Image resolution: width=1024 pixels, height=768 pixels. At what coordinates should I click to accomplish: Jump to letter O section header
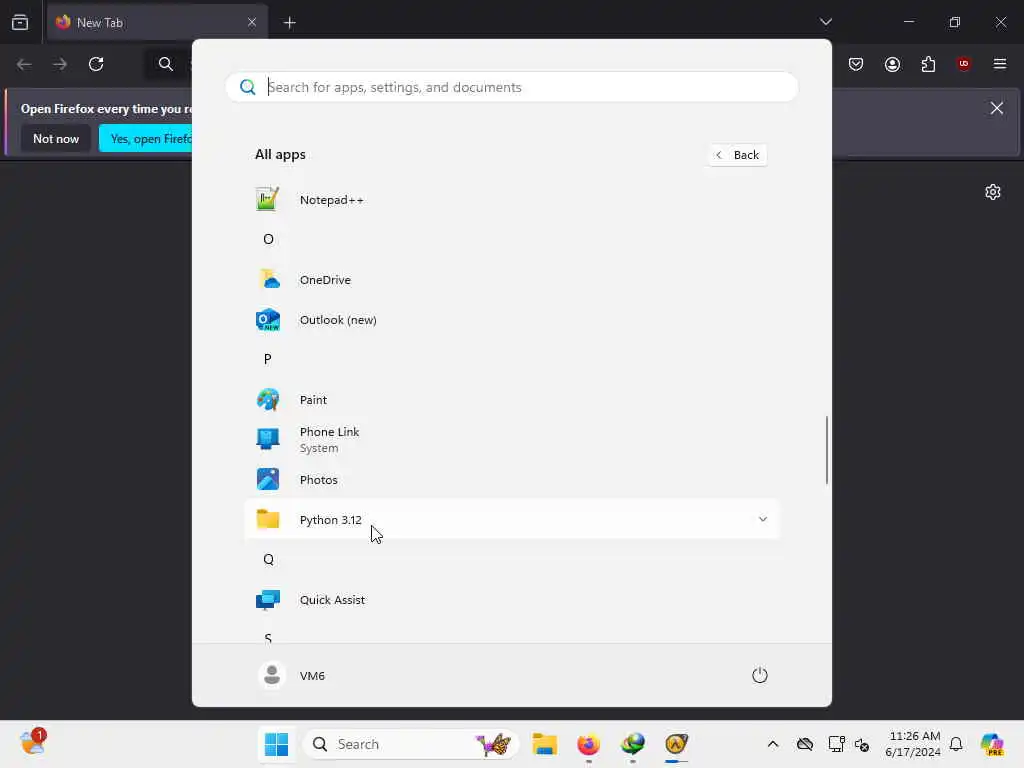(x=268, y=239)
